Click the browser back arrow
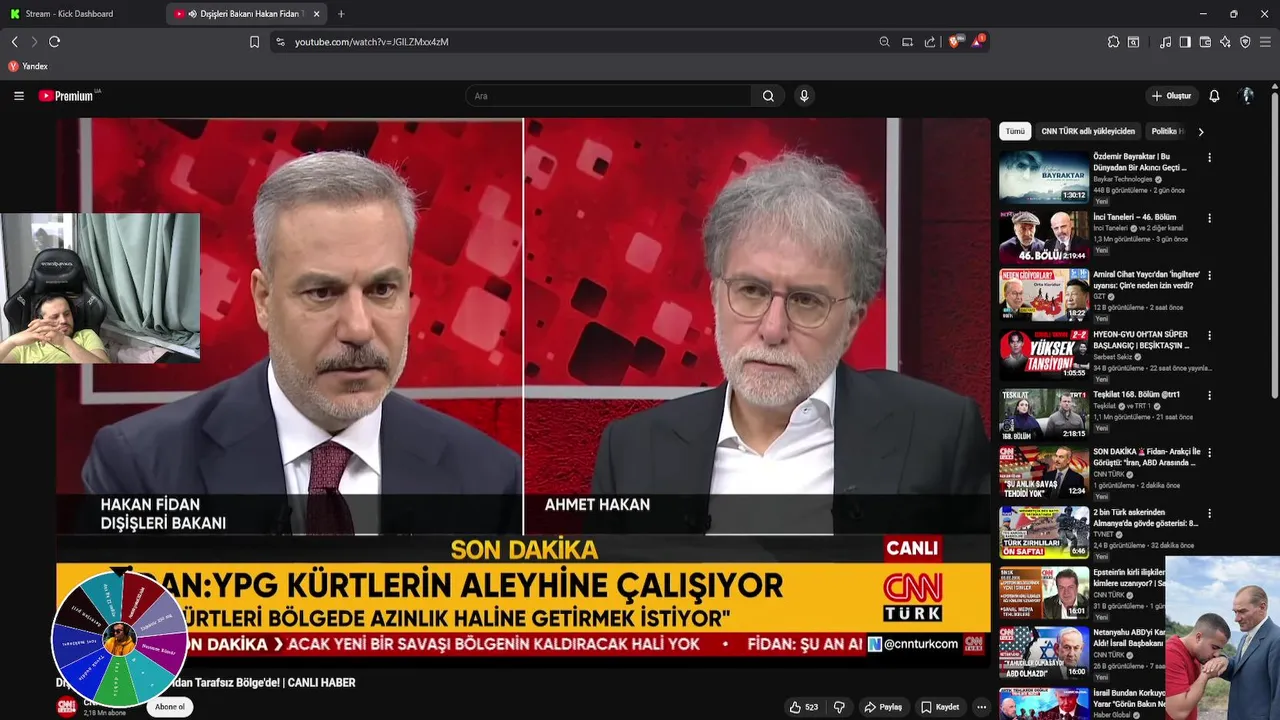The width and height of the screenshot is (1280, 720). pyautogui.click(x=14, y=42)
